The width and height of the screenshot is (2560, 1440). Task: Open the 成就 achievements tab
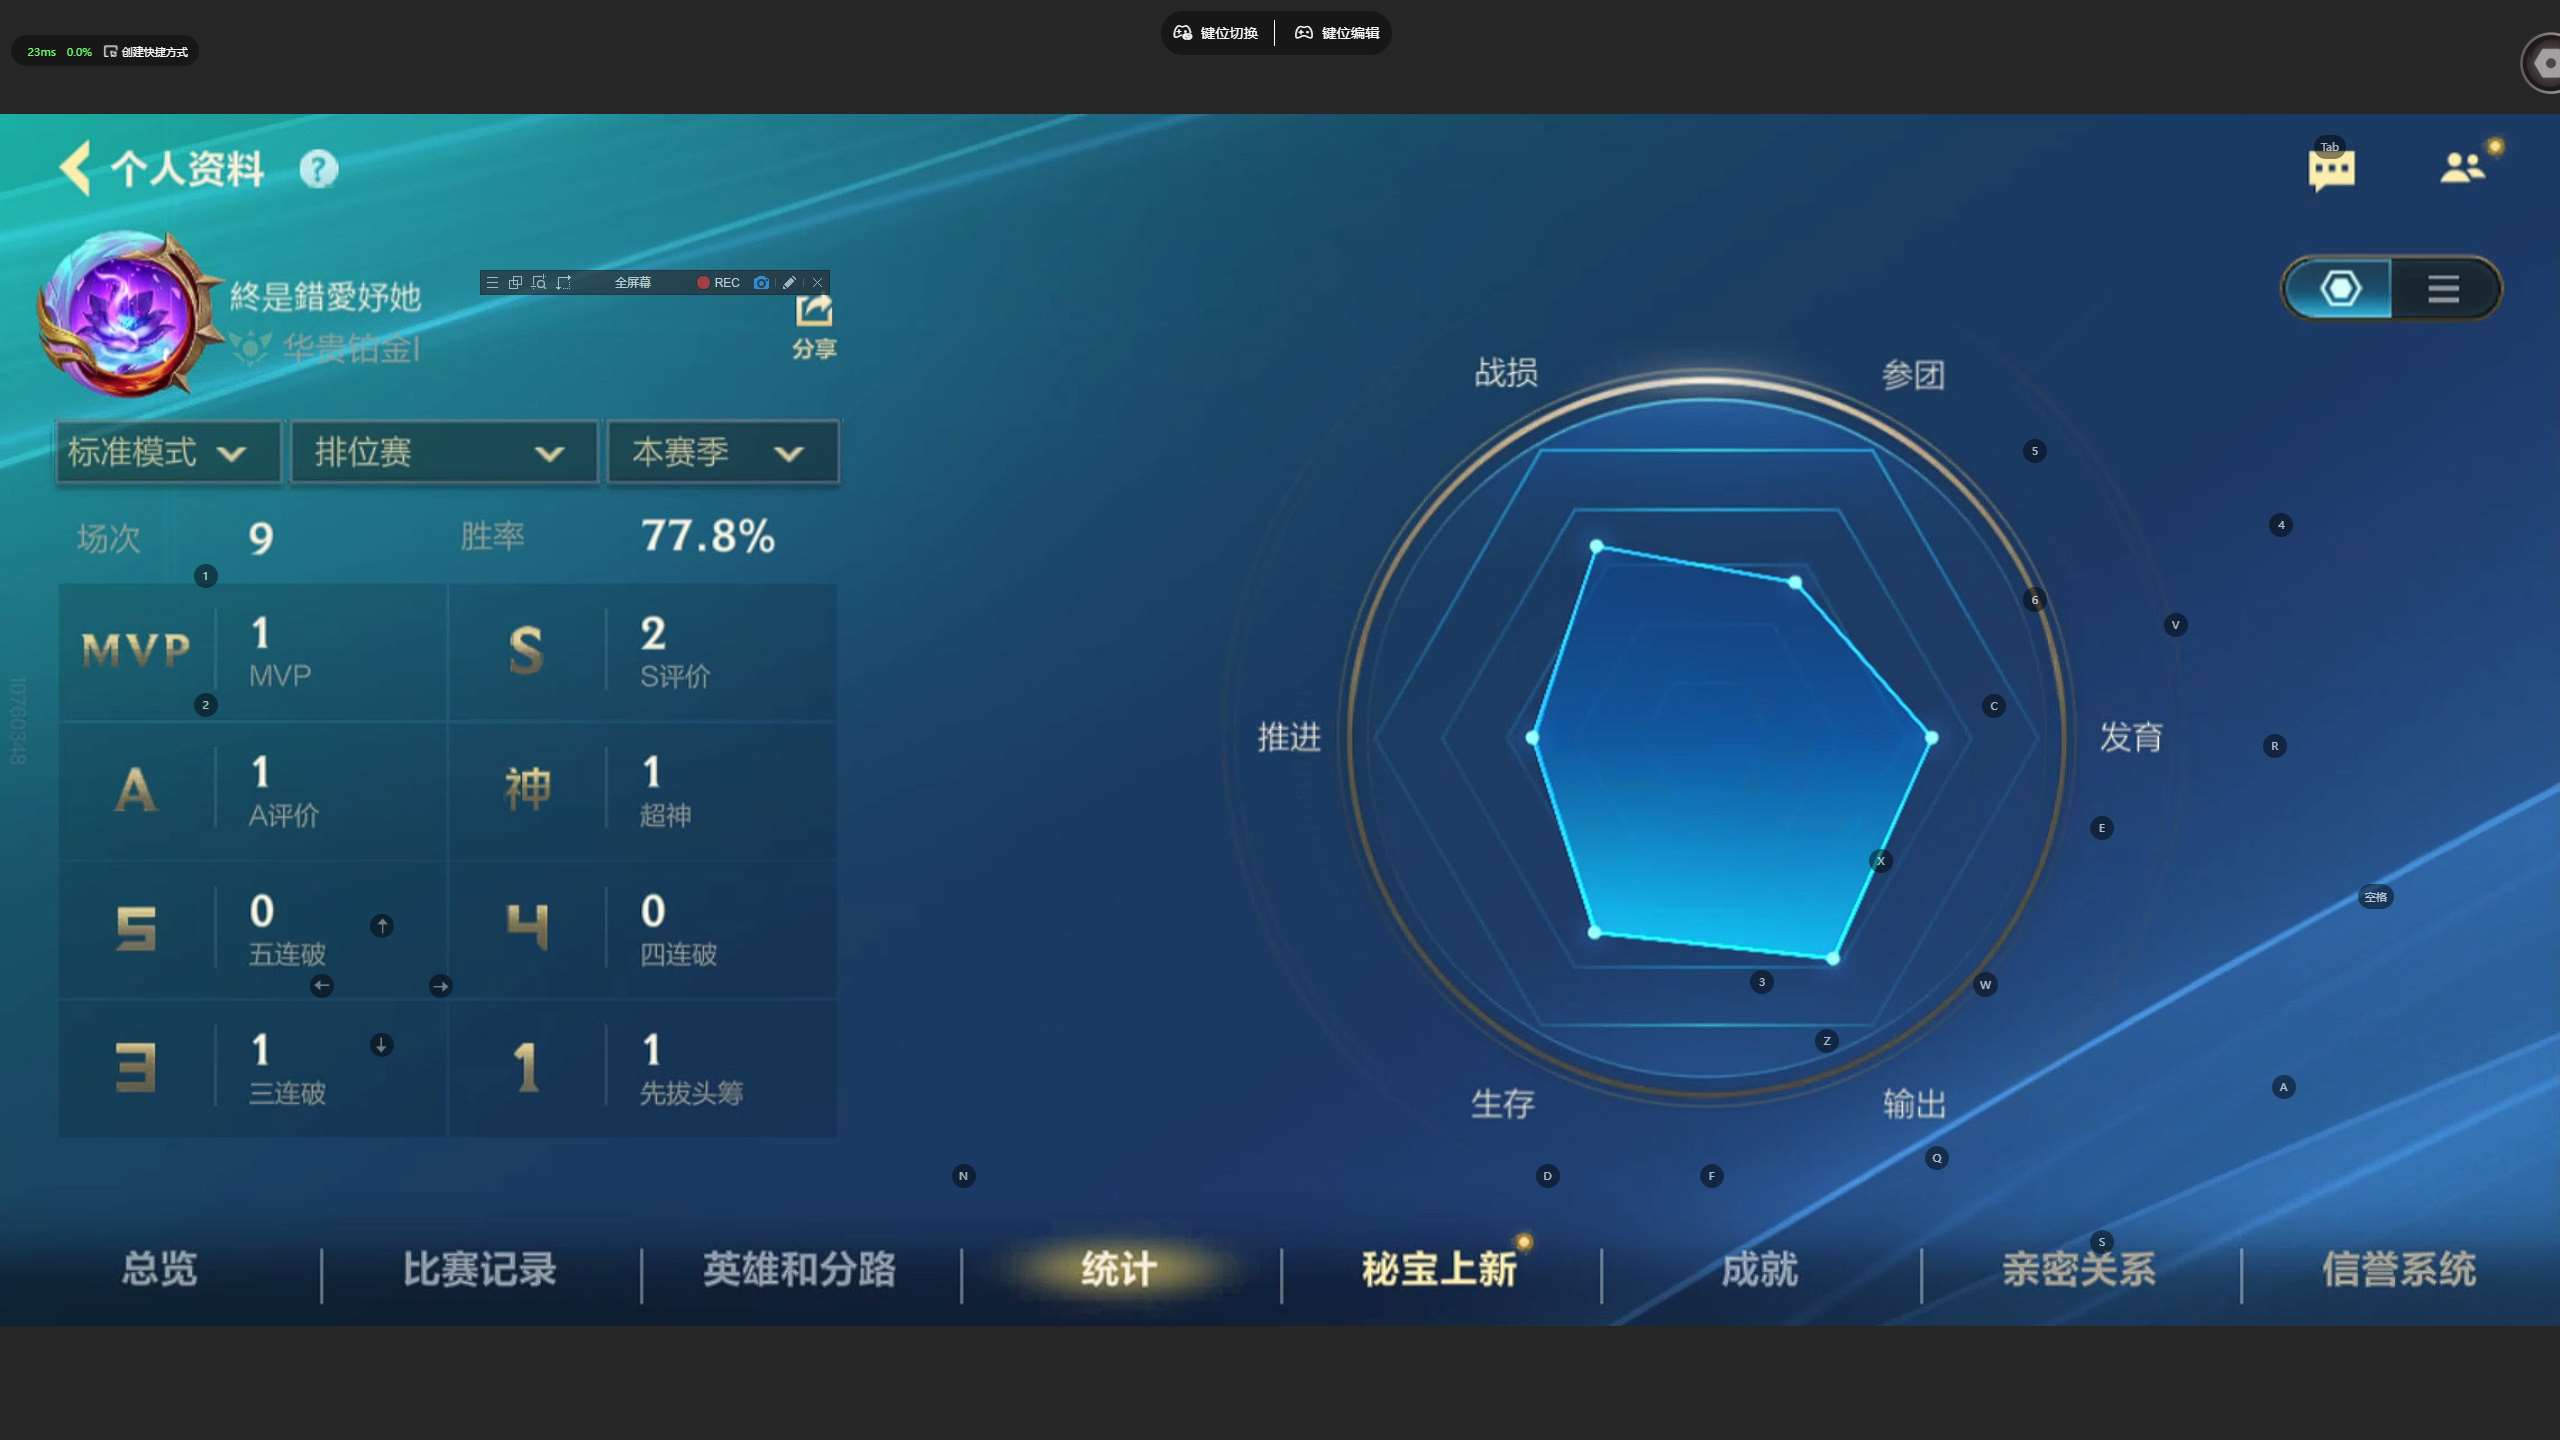[1760, 1270]
